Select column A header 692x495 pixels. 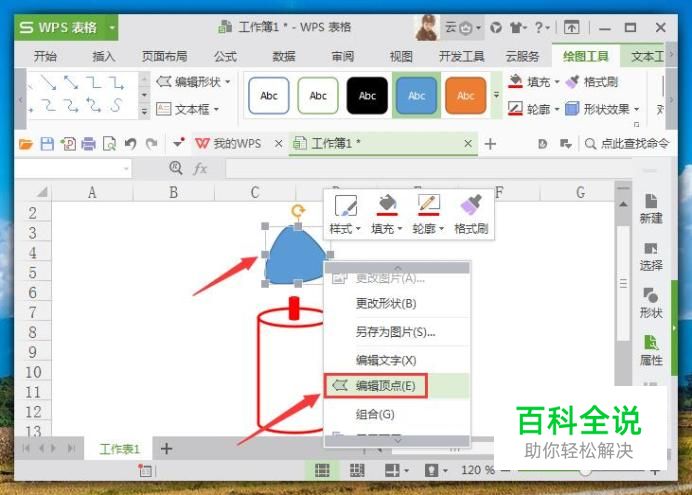pyautogui.click(x=92, y=192)
